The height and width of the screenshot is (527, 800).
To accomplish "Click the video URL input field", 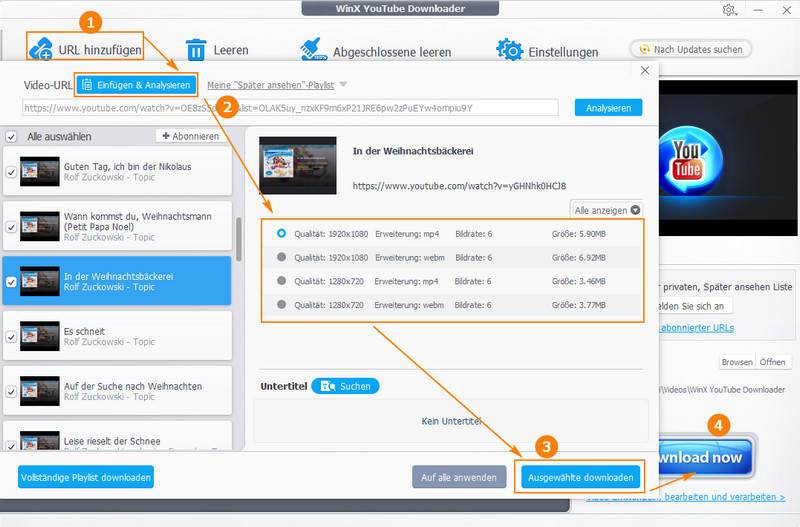I will 290,108.
